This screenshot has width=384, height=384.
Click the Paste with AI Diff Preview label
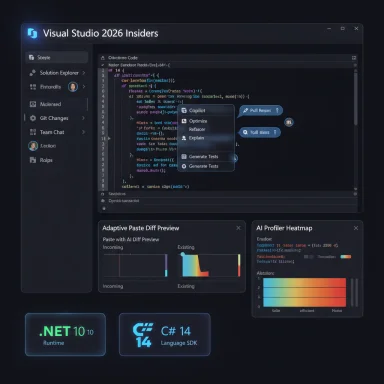pyautogui.click(x=131, y=239)
